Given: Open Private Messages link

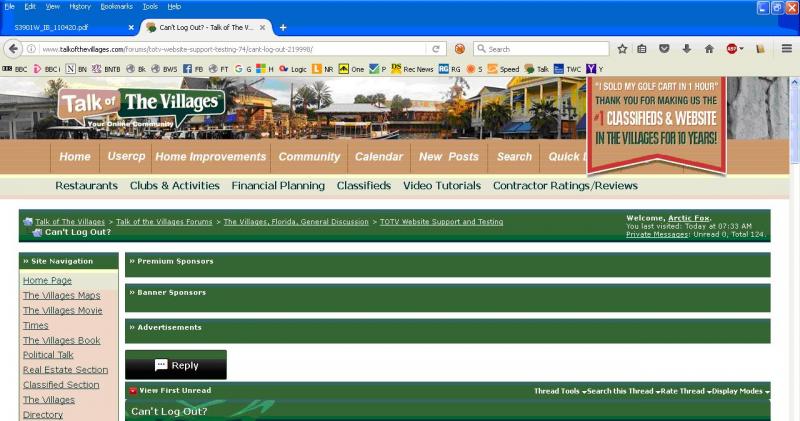Looking at the screenshot, I should [657, 234].
